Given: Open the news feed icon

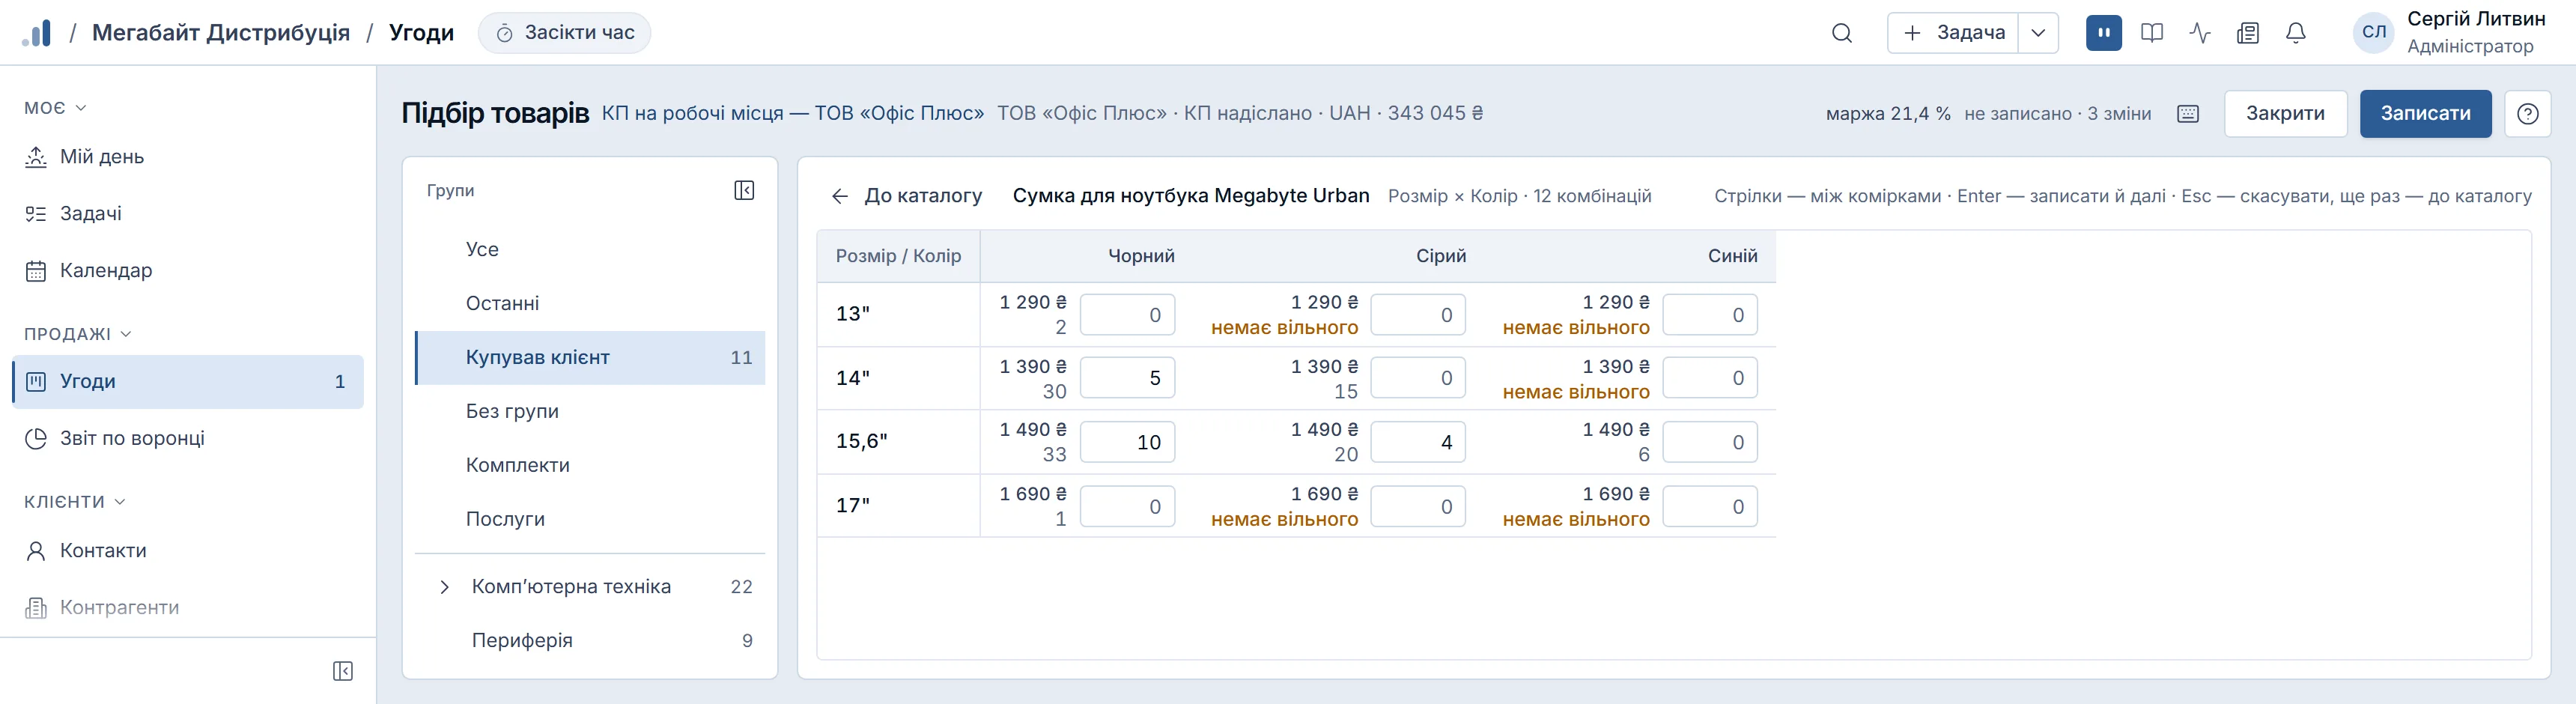Looking at the screenshot, I should [x=2248, y=33].
